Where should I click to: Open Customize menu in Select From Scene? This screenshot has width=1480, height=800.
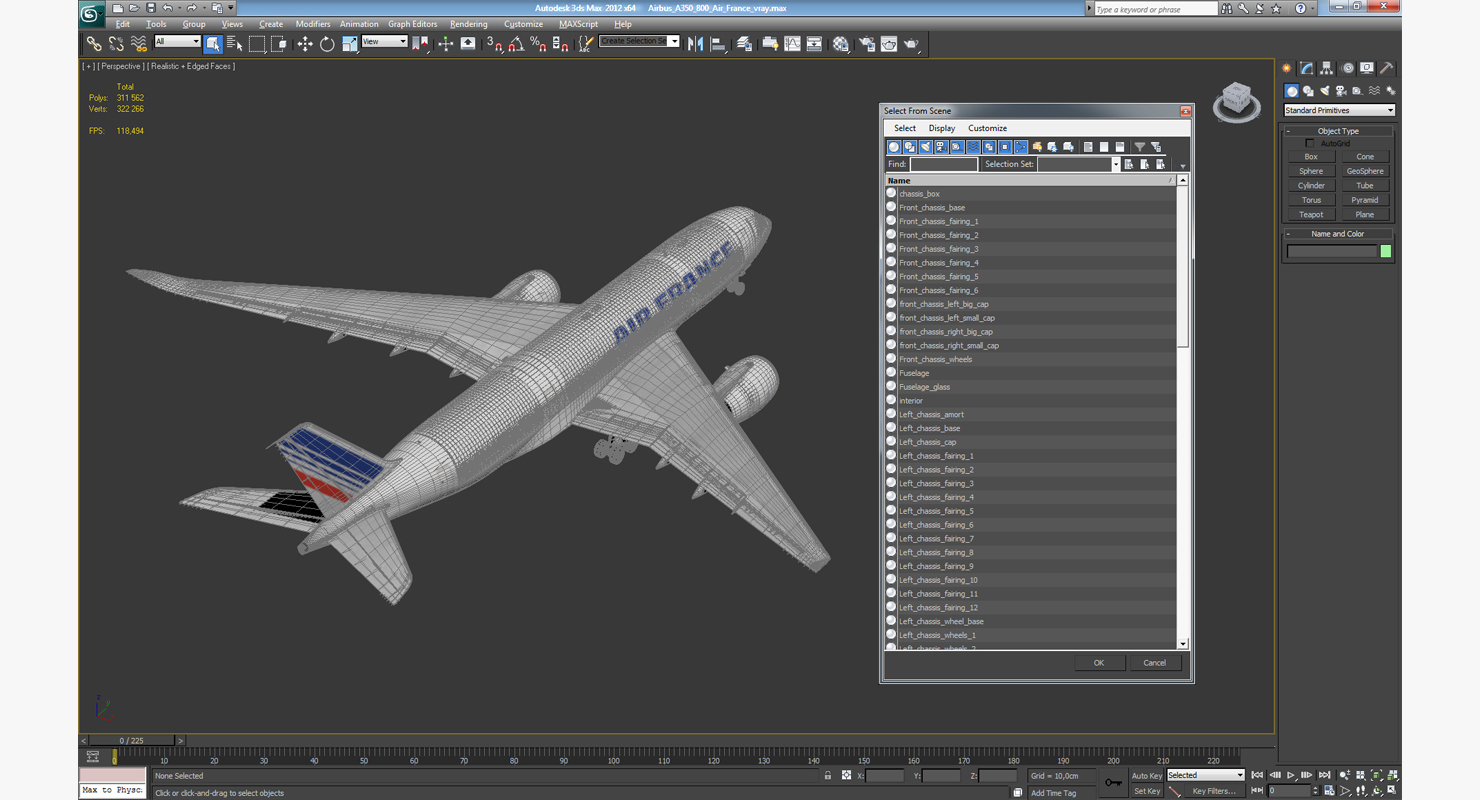point(987,128)
